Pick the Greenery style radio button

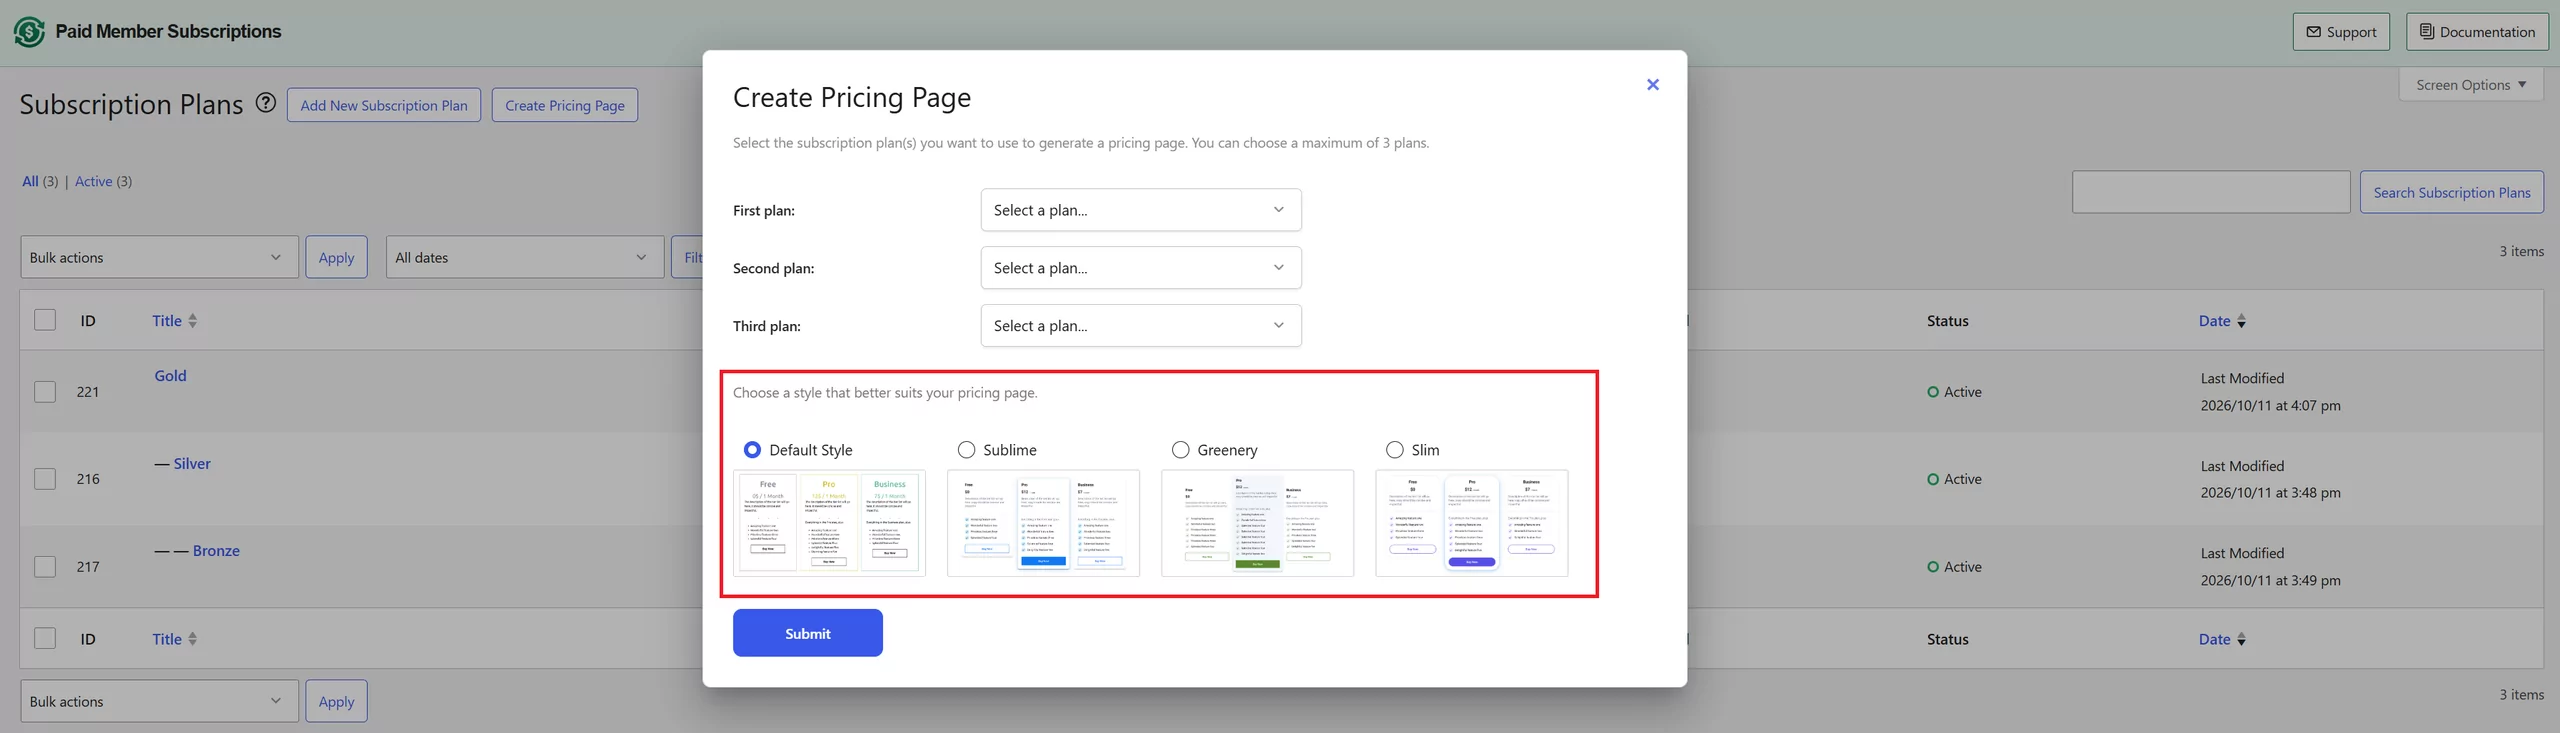pos(1180,450)
